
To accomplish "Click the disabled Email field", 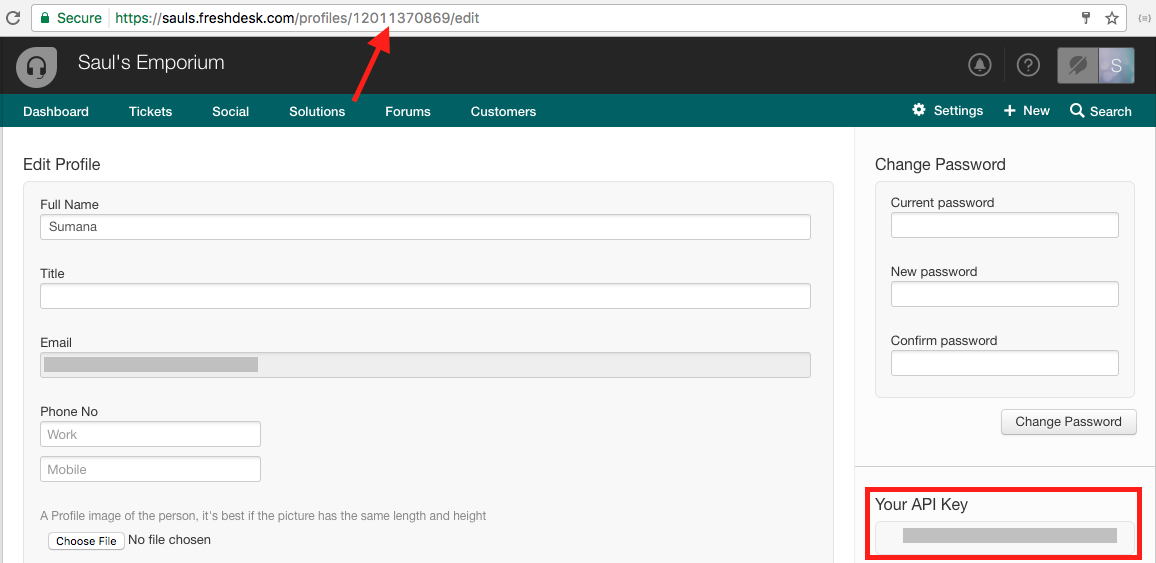I will tap(425, 365).
